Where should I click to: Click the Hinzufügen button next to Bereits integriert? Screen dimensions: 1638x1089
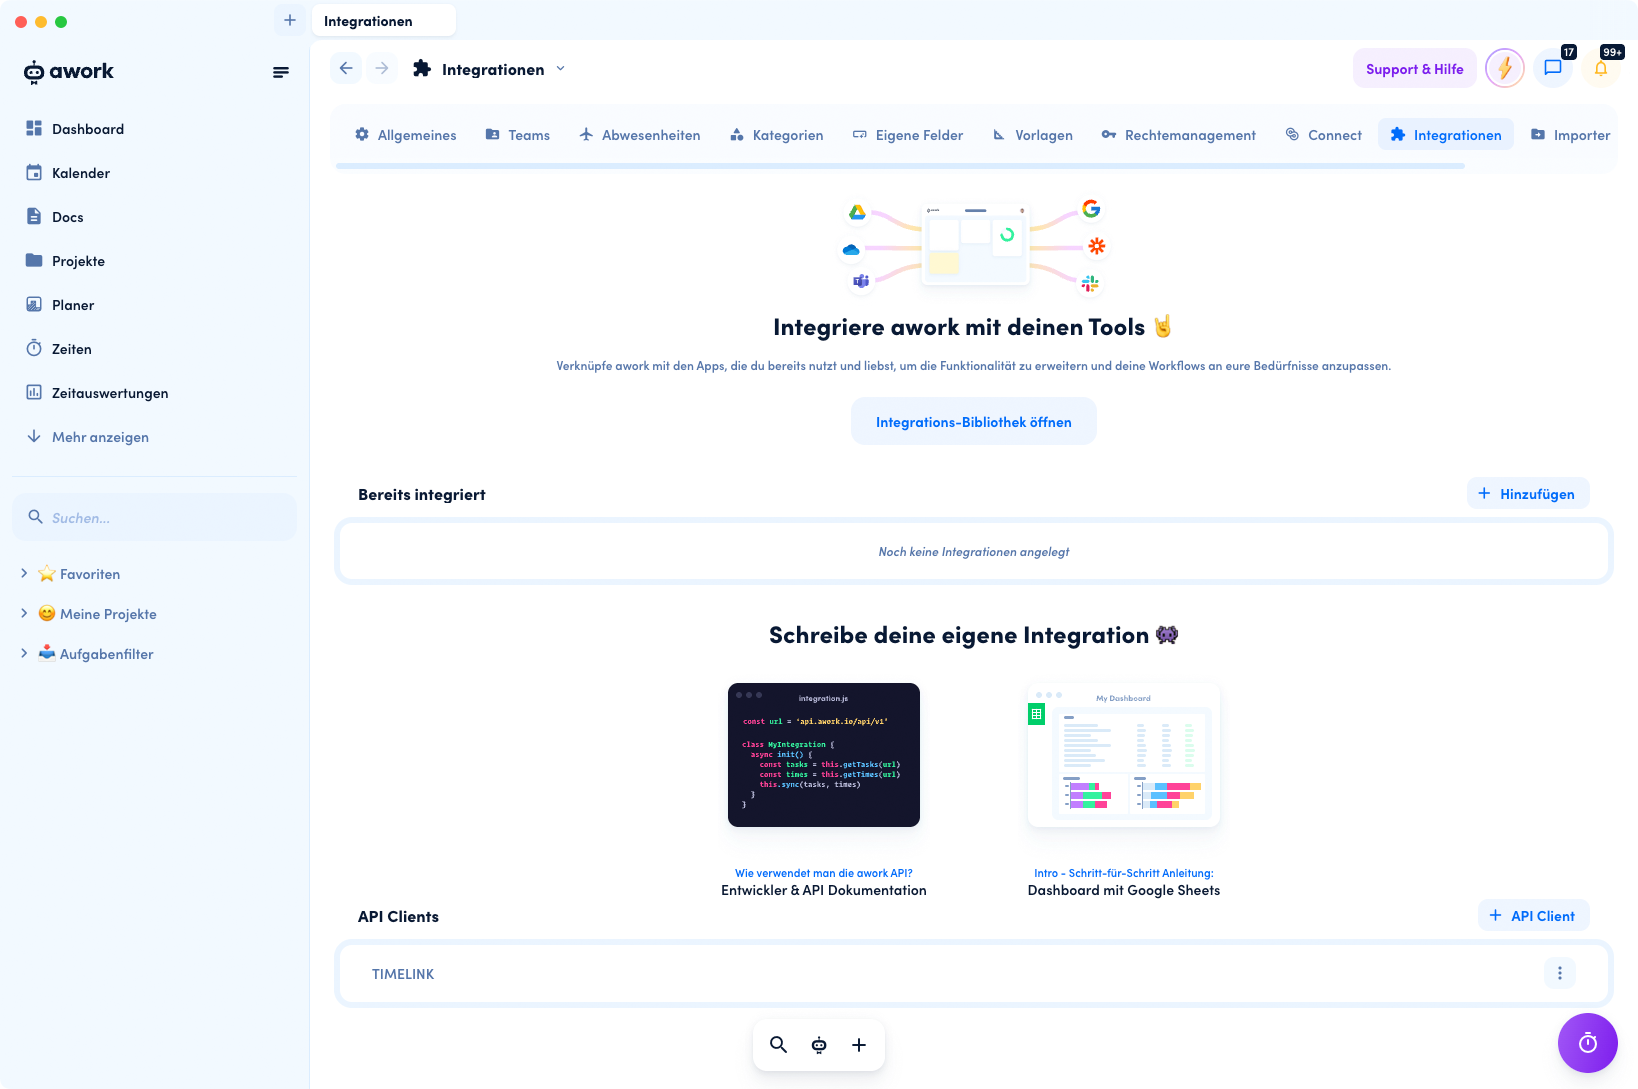[x=1527, y=493]
